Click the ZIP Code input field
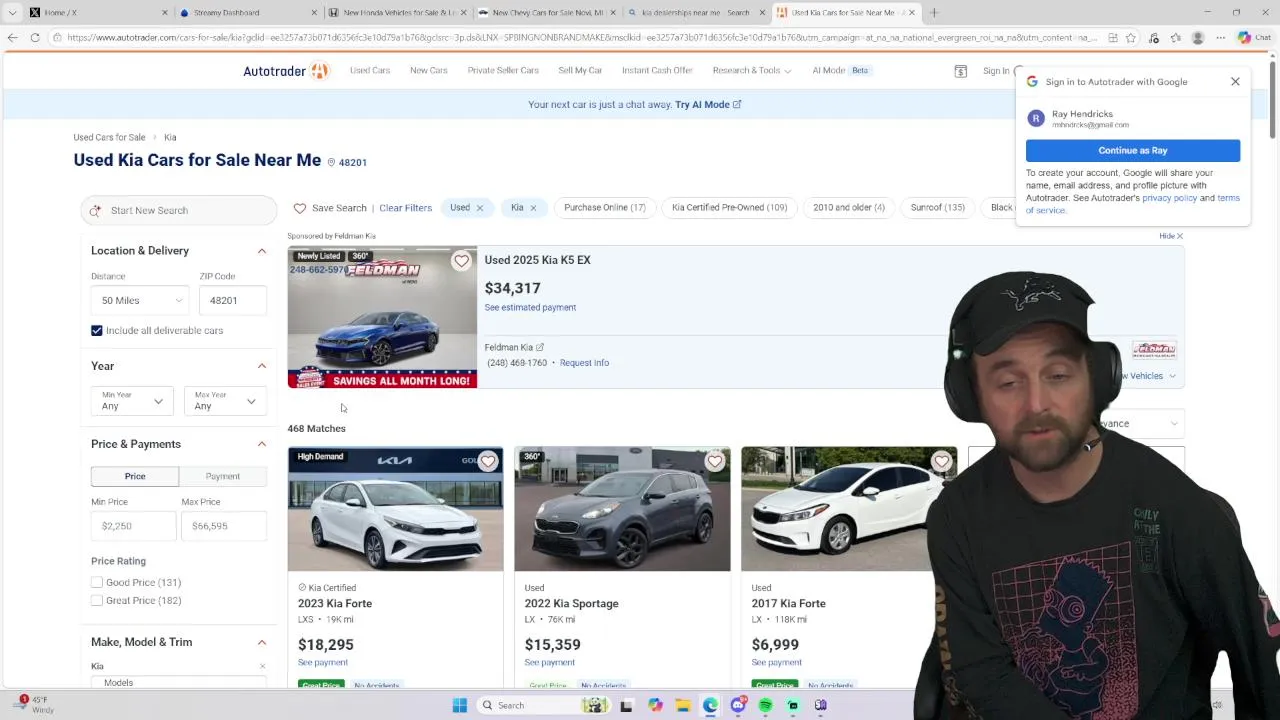Screen dimensions: 1280x720 tap(233, 300)
